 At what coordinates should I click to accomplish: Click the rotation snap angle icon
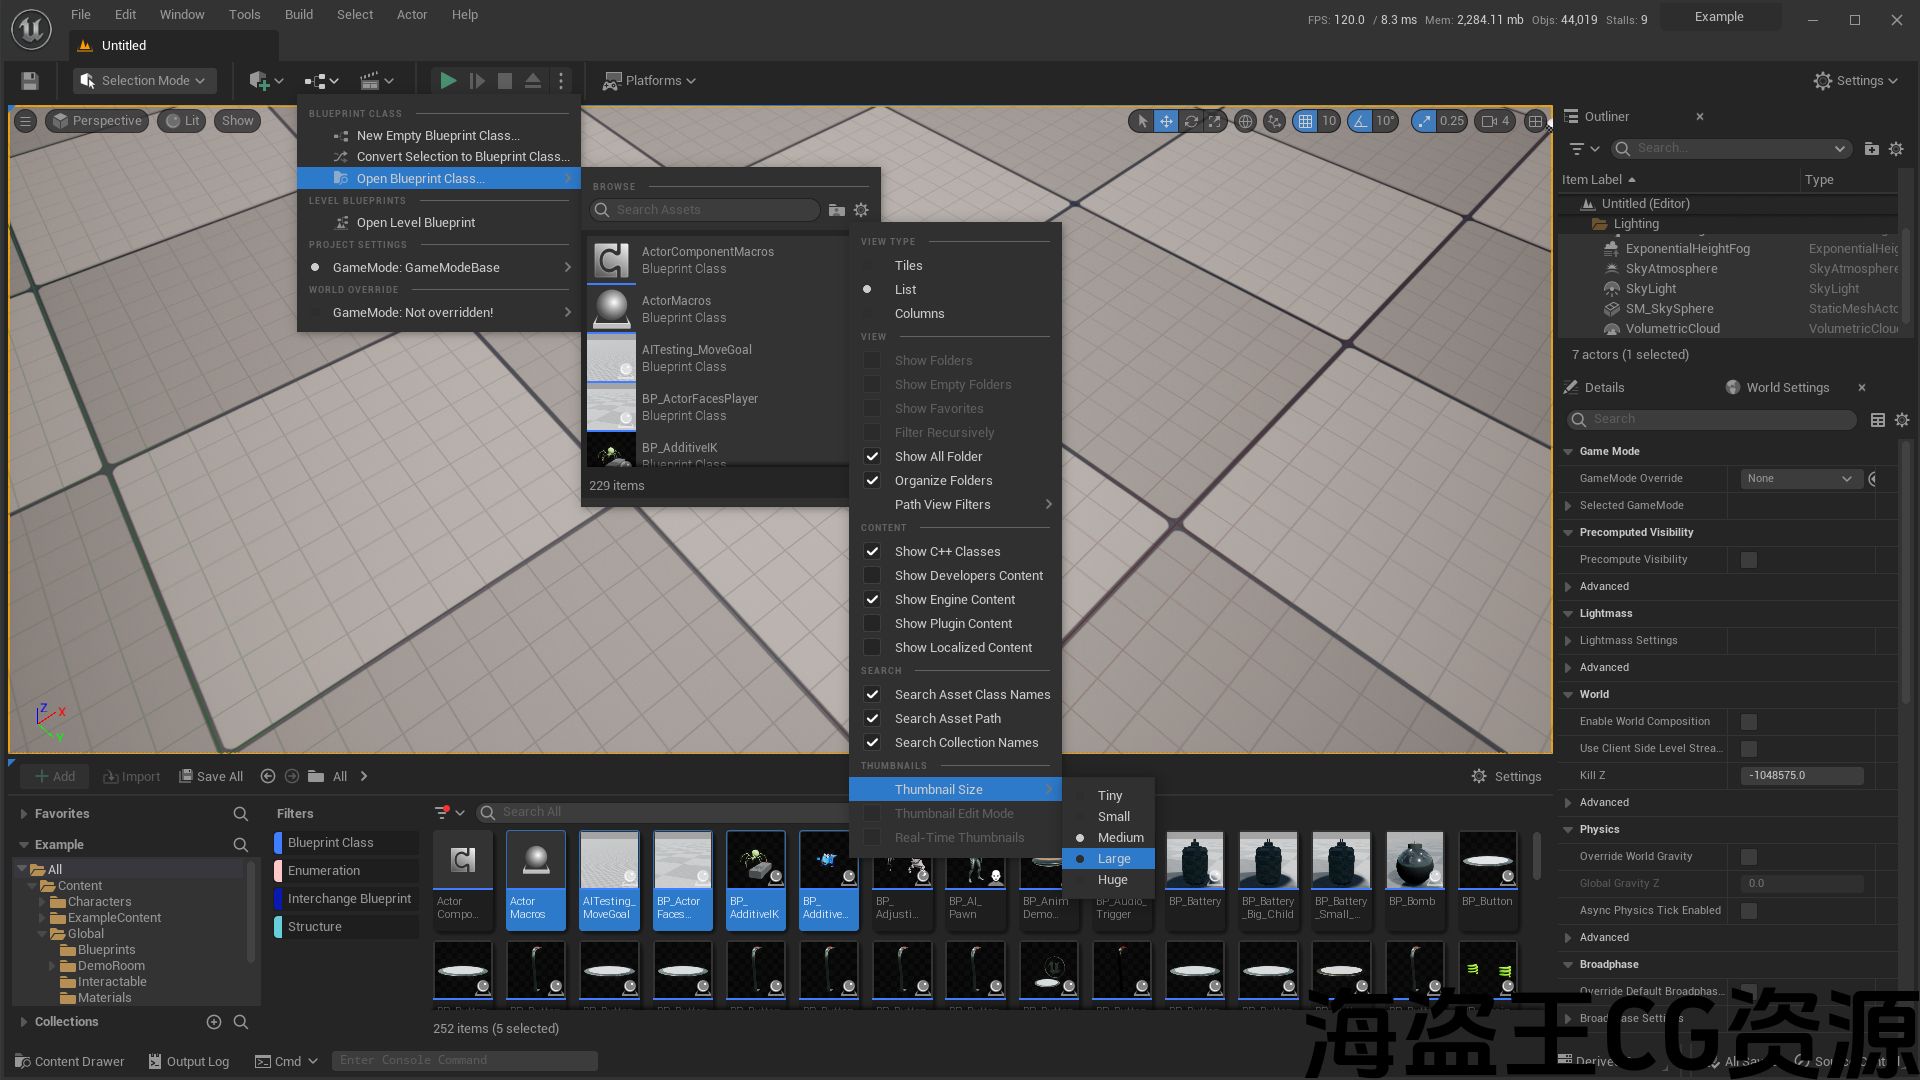[x=1359, y=121]
